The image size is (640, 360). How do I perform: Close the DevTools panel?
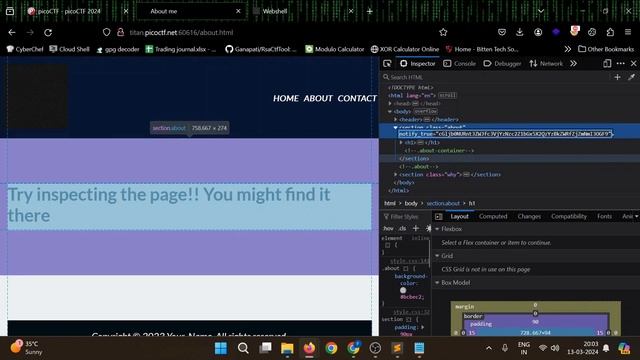click(x=633, y=64)
